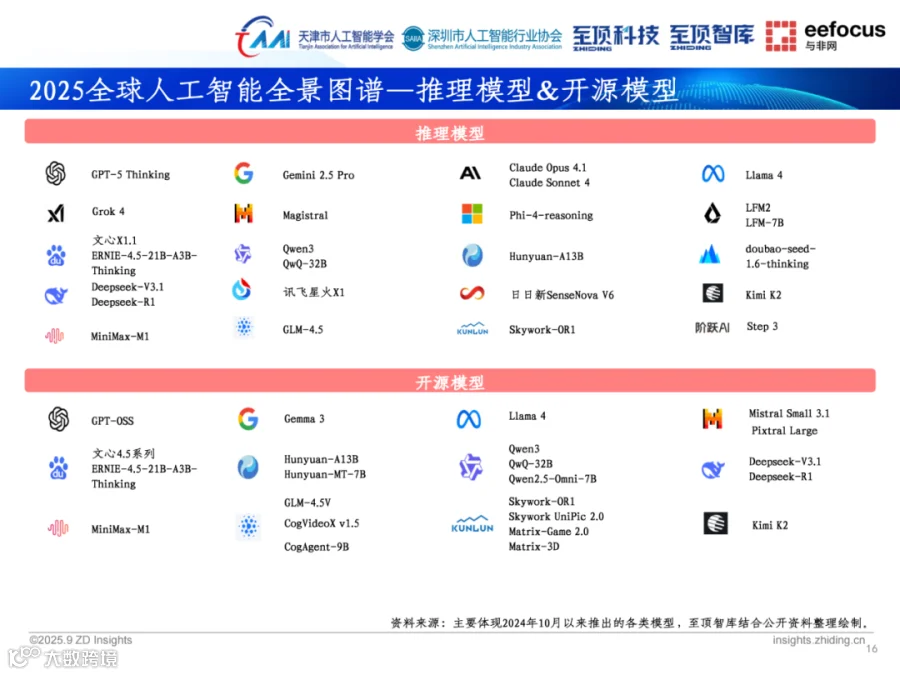
Task: Click the SenseTime logo beside 日日新SenseNova V6
Action: [472, 293]
